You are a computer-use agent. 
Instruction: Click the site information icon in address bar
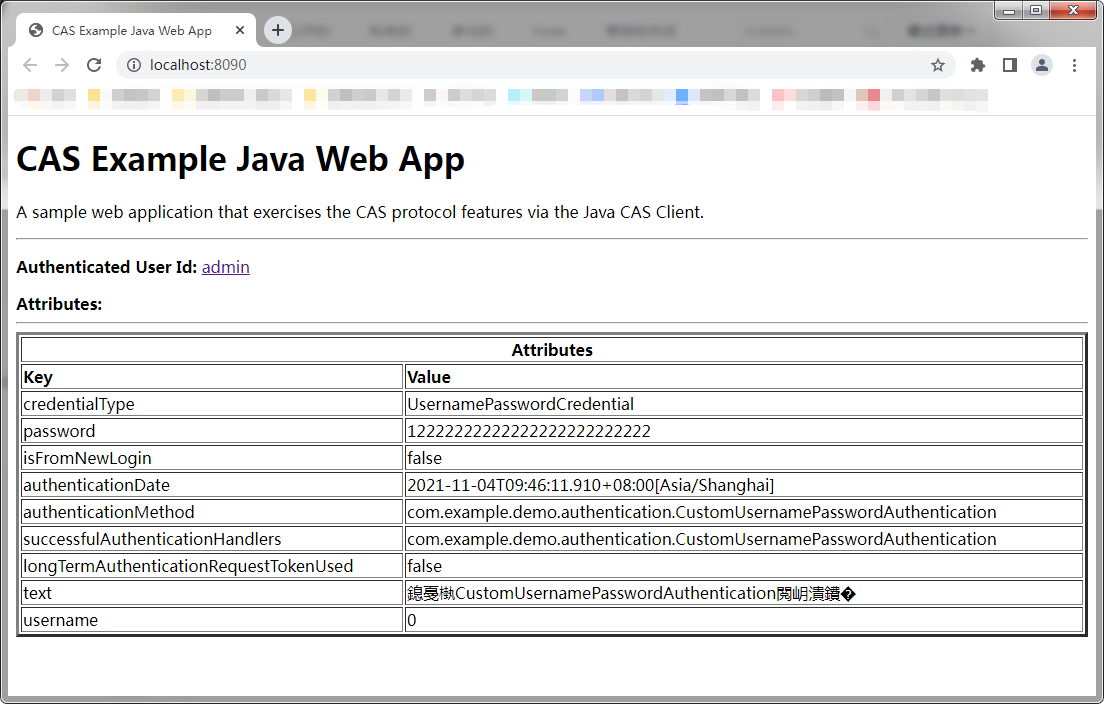click(134, 64)
